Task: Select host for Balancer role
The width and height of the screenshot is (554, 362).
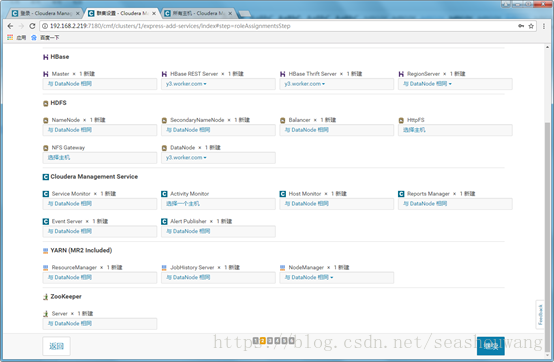Action: tap(336, 130)
